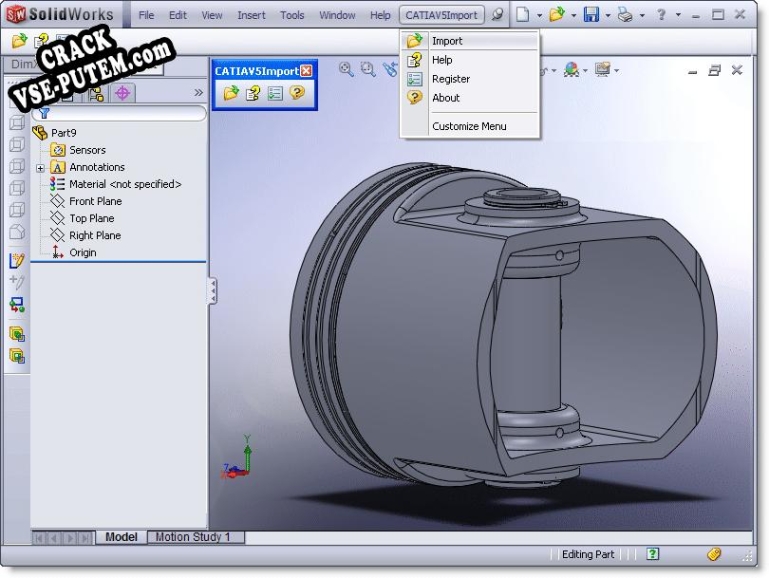Click the Zoom to Fit magnifier icon
The image size is (769, 578).
[x=346, y=69]
